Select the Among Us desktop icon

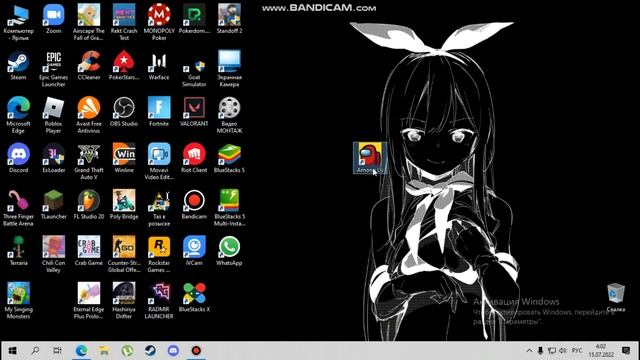point(370,158)
